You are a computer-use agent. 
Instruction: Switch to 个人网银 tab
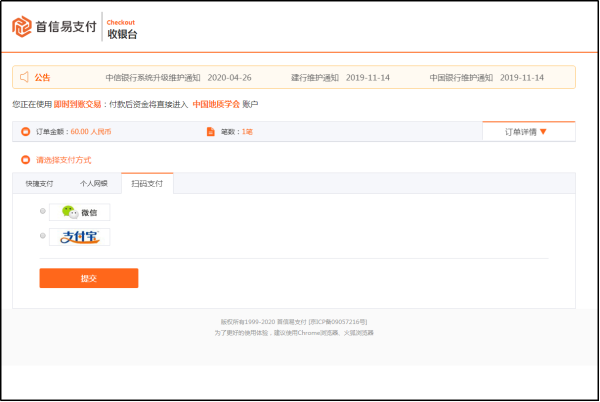point(94,184)
